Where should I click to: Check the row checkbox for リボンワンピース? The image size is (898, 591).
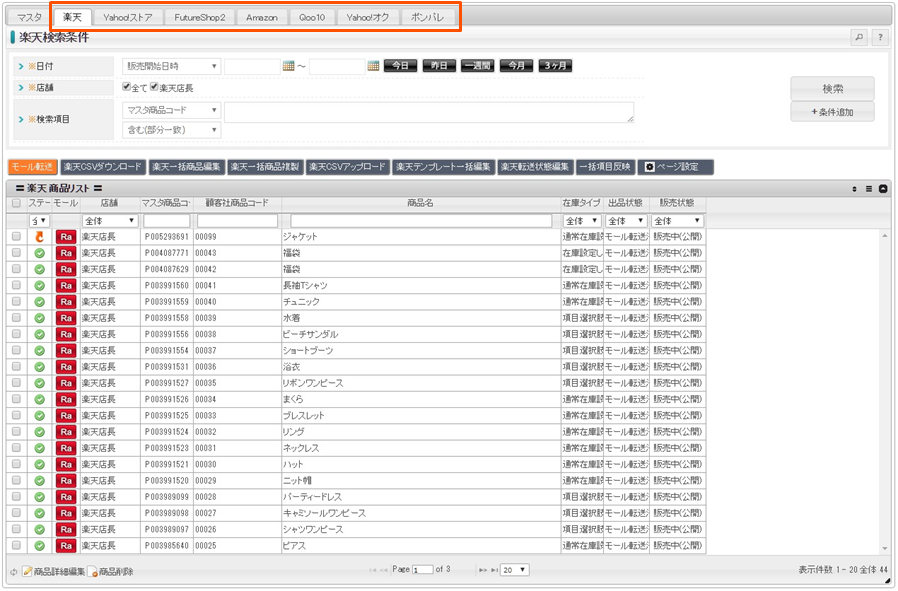point(16,383)
